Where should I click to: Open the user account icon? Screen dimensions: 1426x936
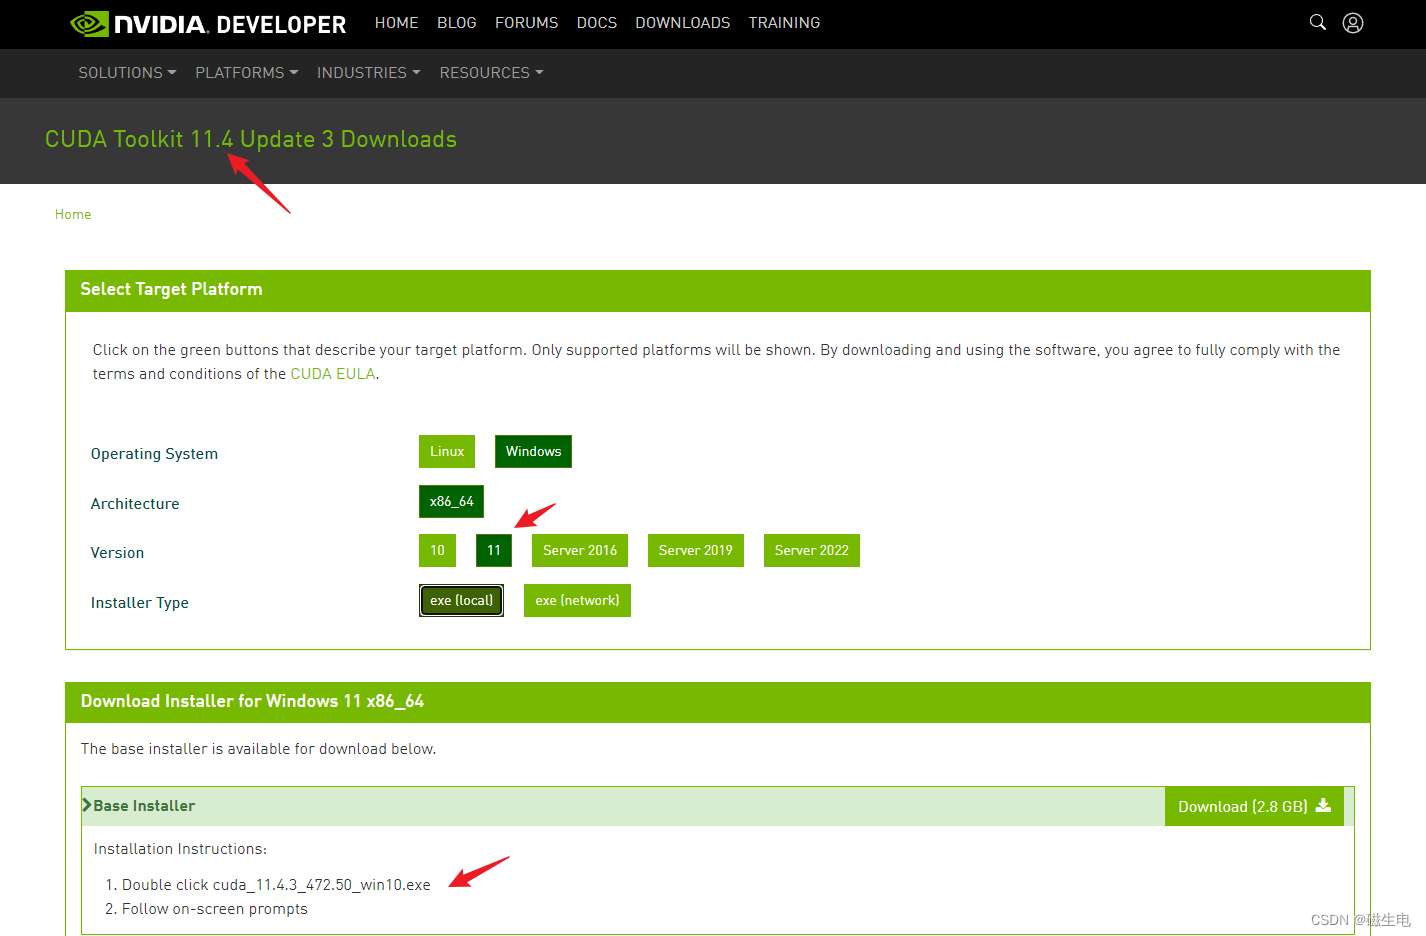[x=1353, y=22]
